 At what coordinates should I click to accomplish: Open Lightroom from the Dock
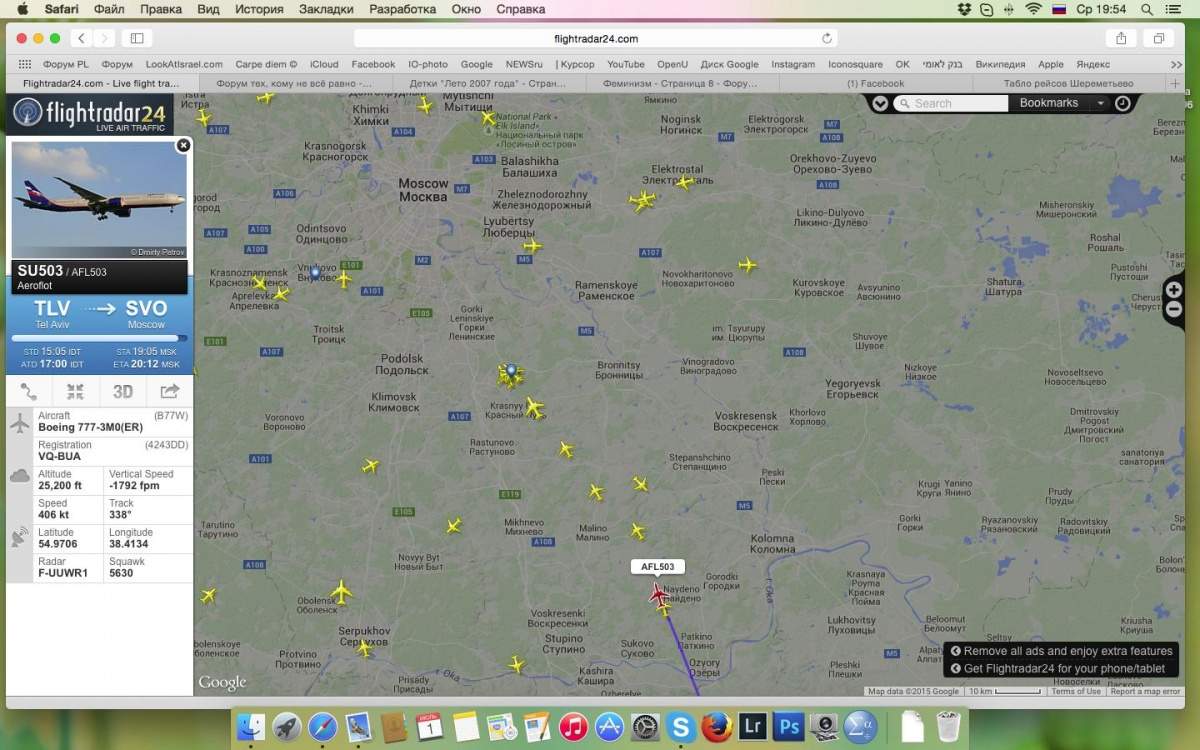click(751, 726)
